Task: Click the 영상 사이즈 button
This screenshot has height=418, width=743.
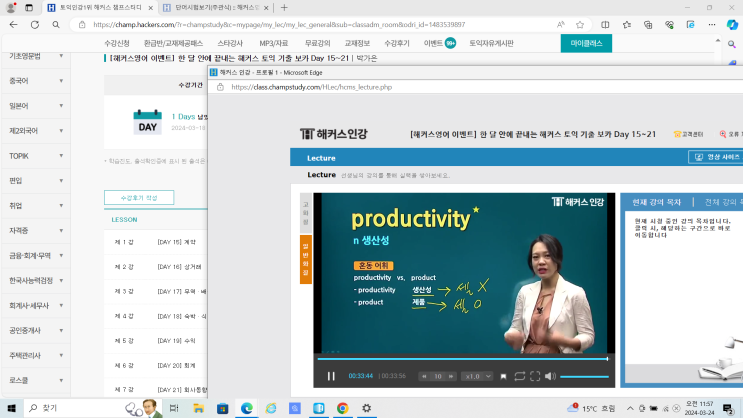Action: point(716,157)
